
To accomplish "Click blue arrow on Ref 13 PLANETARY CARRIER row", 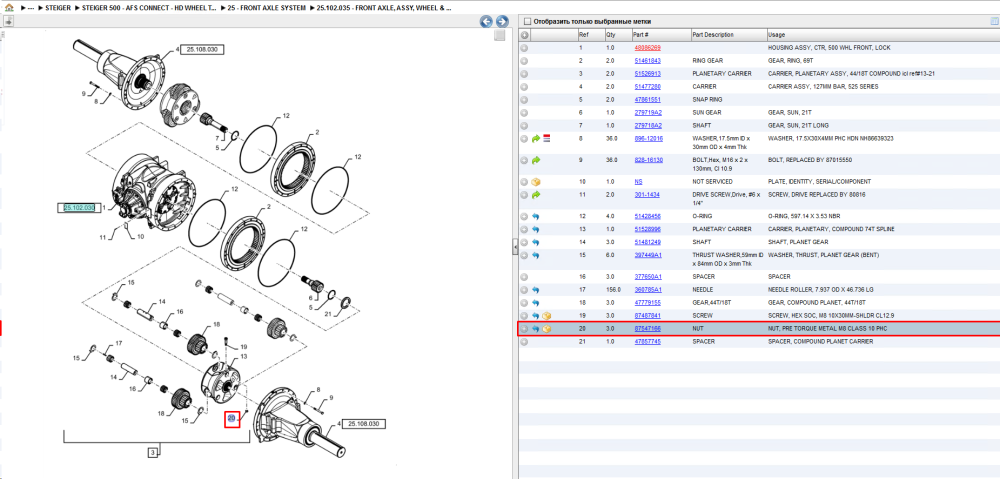I will click(x=536, y=230).
